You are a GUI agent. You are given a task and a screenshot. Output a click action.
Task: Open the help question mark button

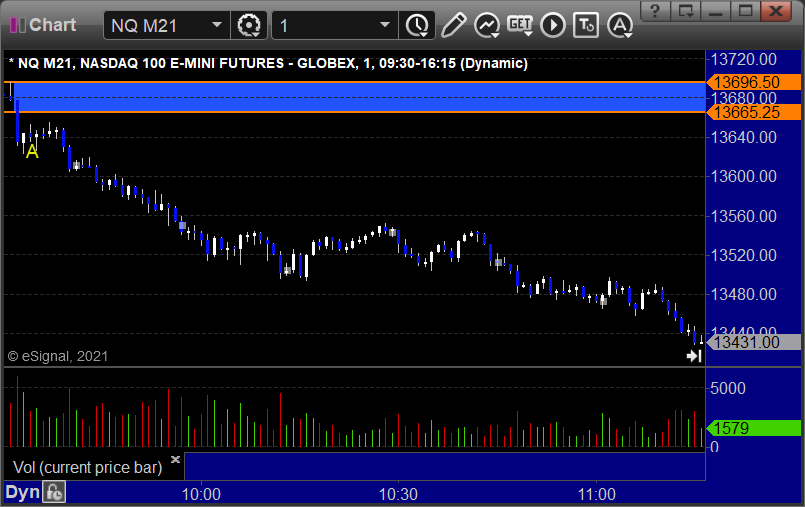coord(655,10)
